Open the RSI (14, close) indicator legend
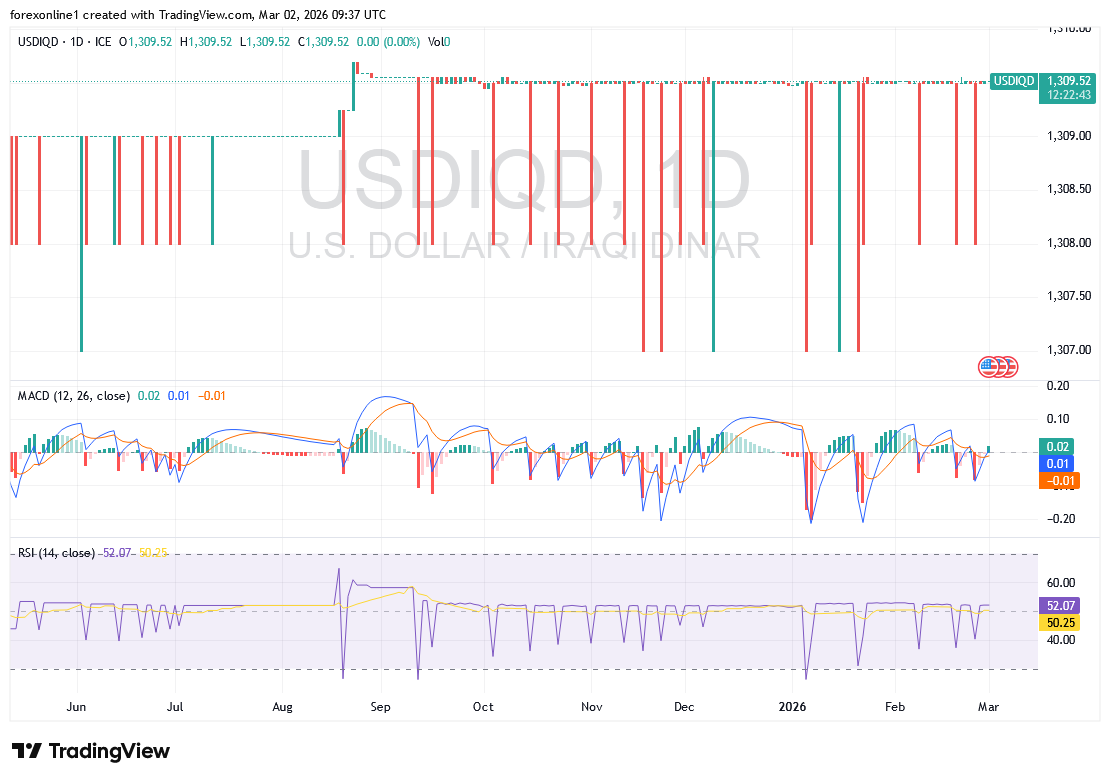This screenshot has width=1110, height=781. pyautogui.click(x=56, y=553)
